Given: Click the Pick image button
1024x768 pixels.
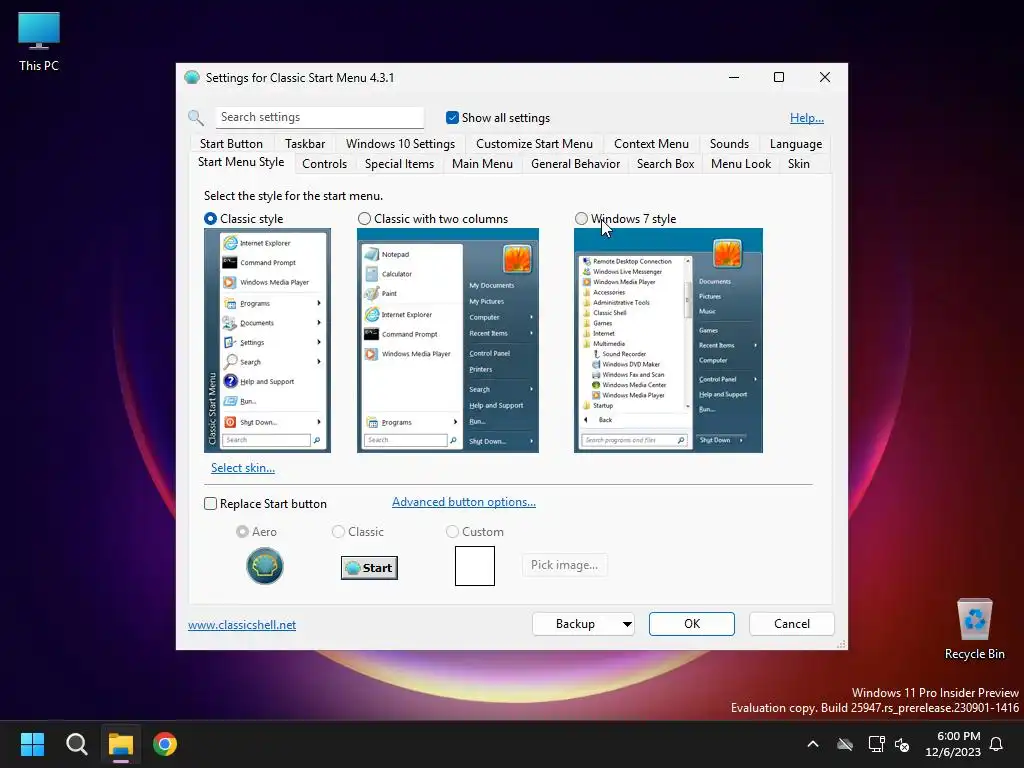Looking at the screenshot, I should pos(564,565).
